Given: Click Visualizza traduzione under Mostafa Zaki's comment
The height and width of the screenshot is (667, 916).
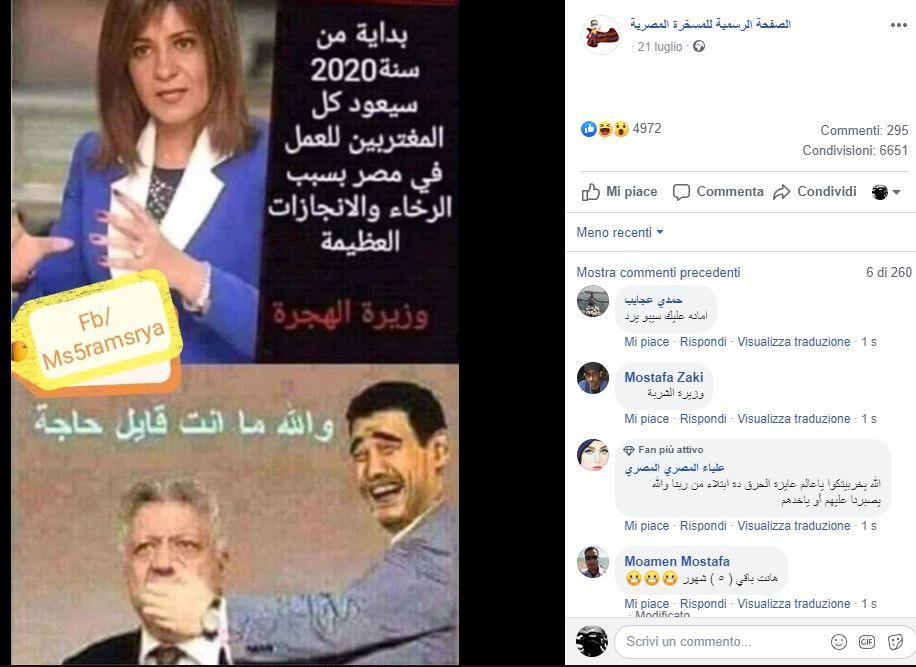Looking at the screenshot, I should tap(793, 419).
